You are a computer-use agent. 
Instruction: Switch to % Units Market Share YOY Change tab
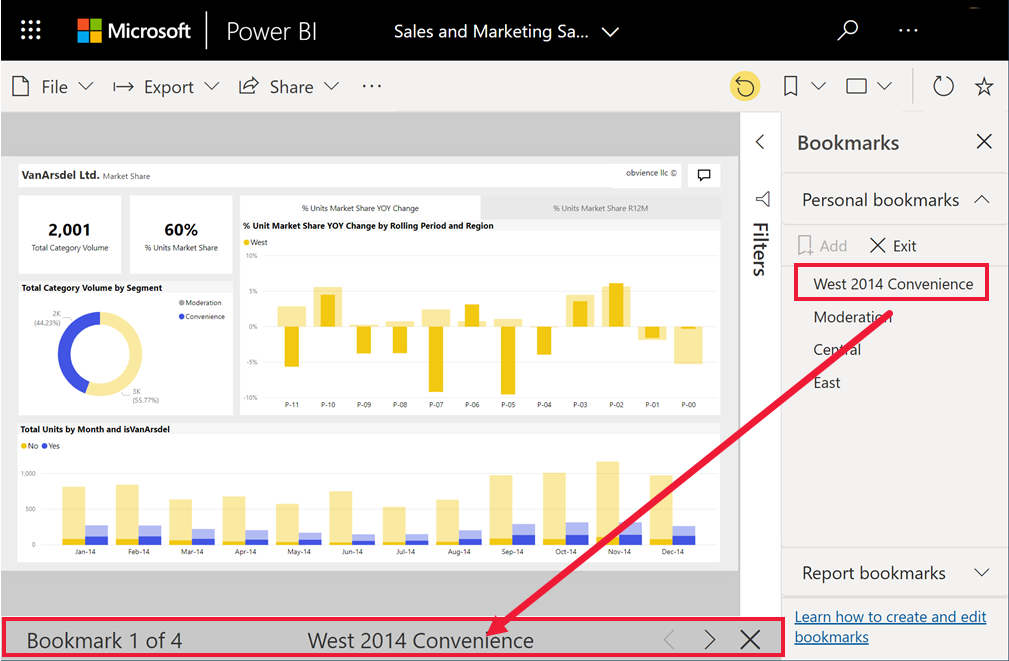tap(360, 208)
